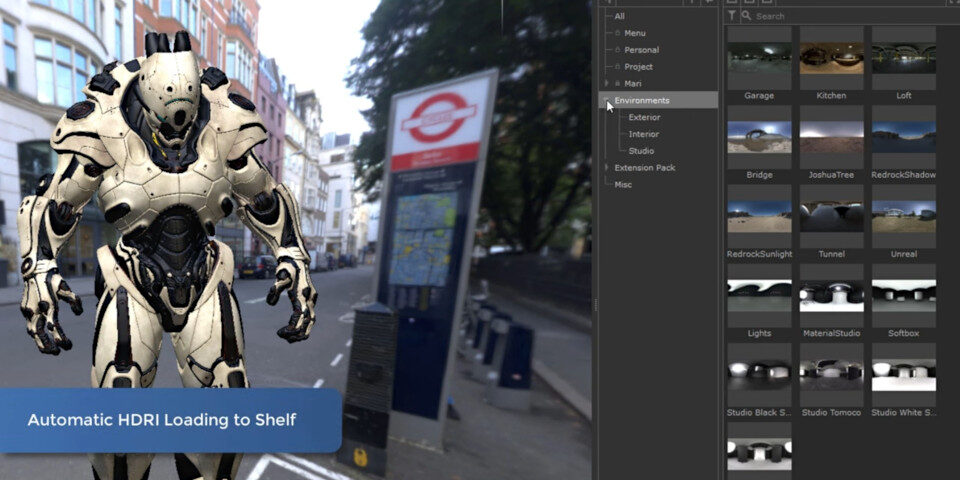Choose the Loft environment thumbnail
The height and width of the screenshot is (480, 960).
(903, 58)
